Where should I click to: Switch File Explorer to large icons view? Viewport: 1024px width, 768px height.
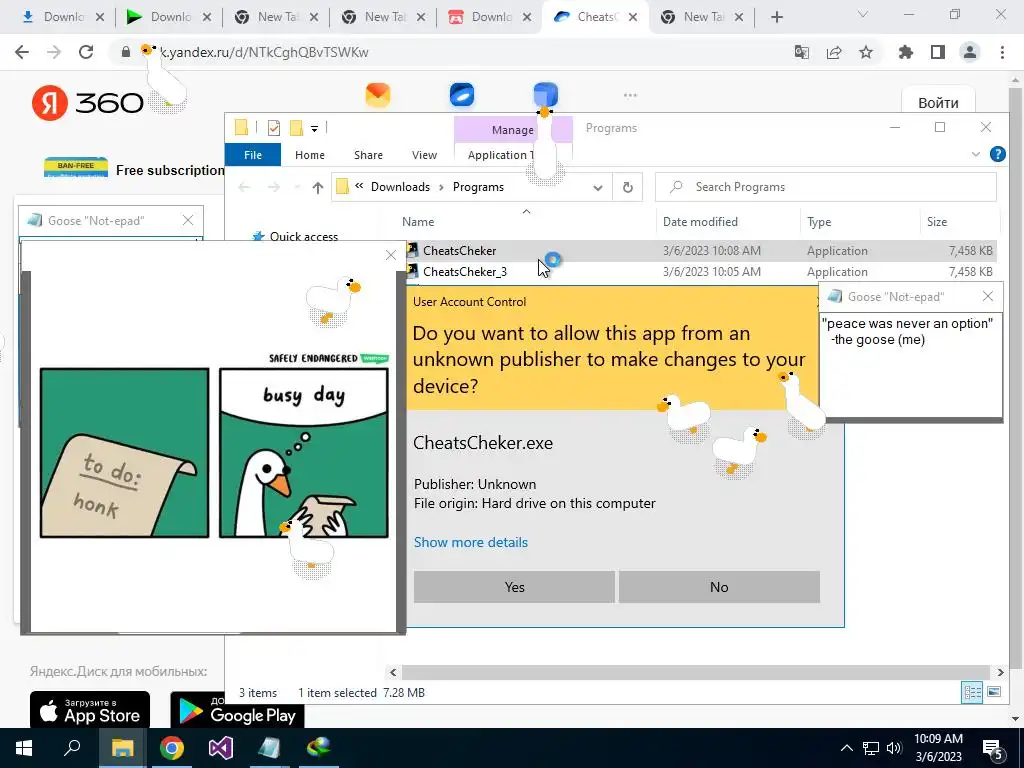[x=994, y=692]
